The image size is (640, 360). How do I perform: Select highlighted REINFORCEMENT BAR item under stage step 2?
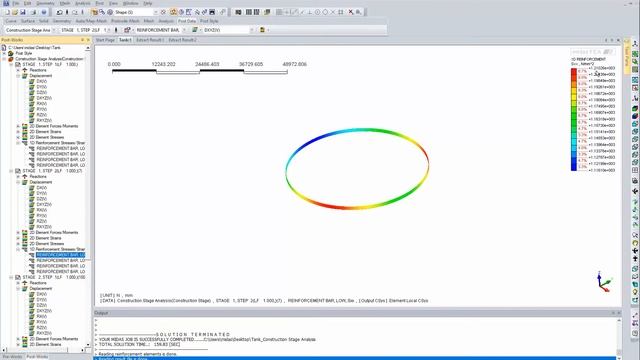(60, 255)
